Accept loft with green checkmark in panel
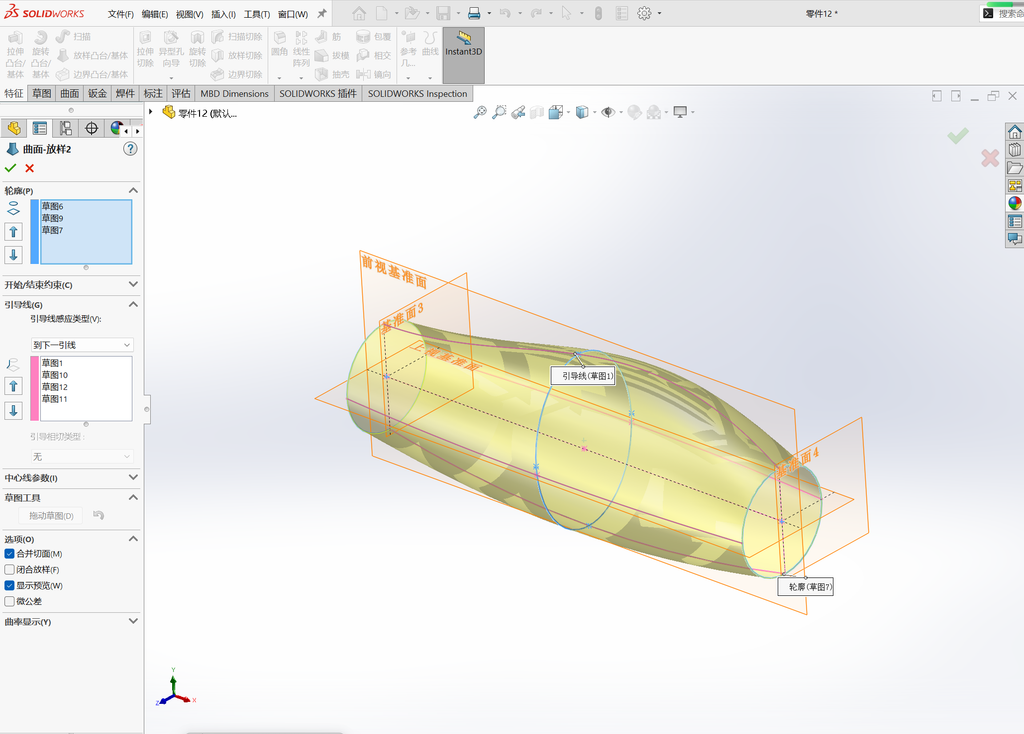 coord(10,168)
